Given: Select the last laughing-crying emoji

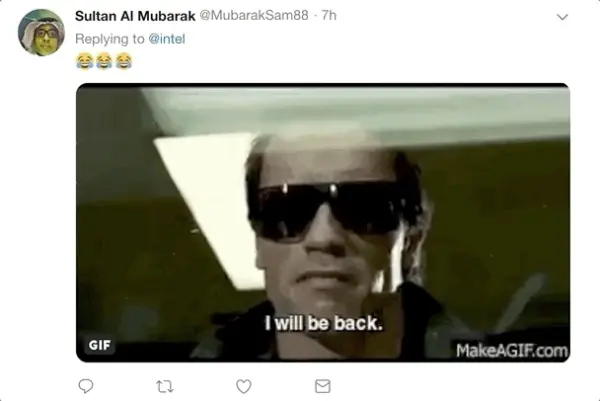Looking at the screenshot, I should (124, 61).
